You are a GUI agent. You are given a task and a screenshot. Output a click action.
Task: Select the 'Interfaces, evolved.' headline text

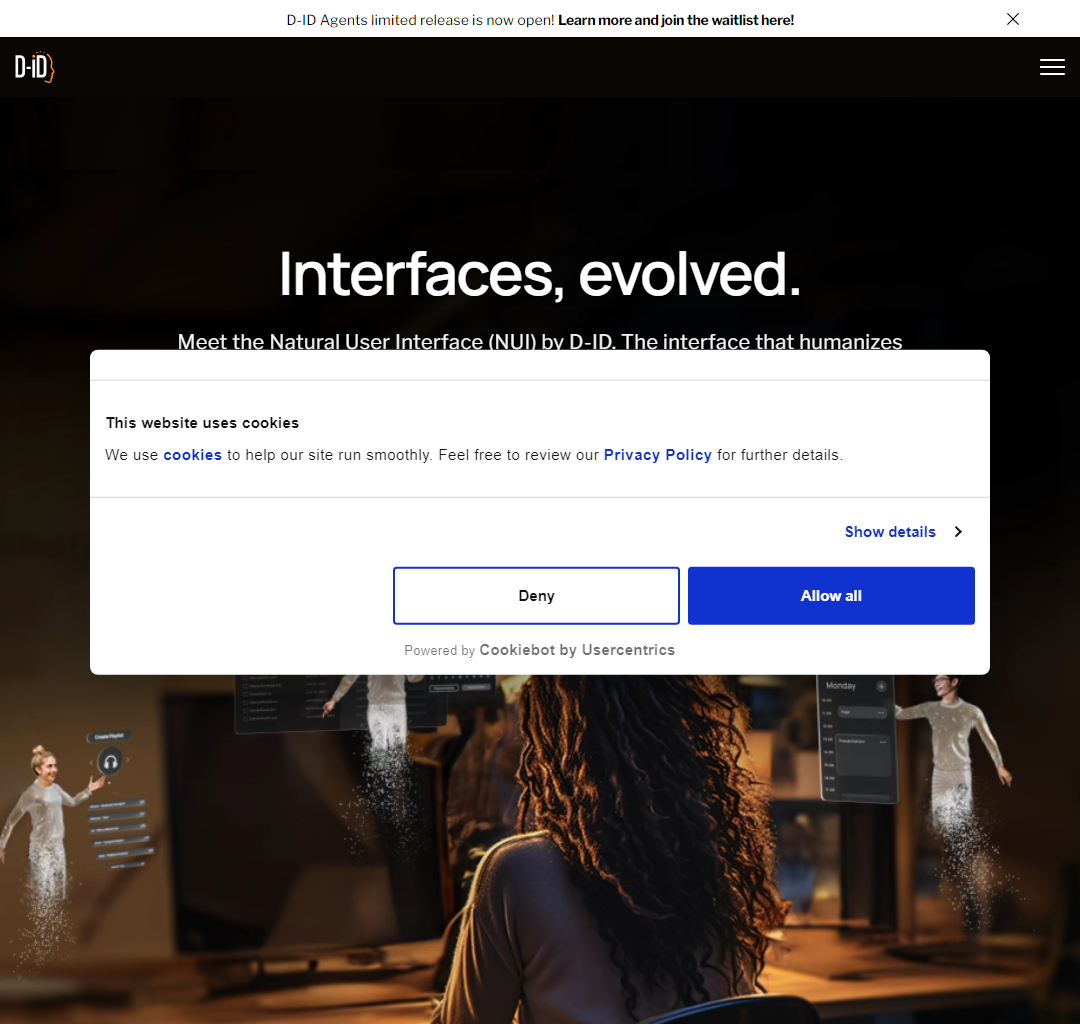[x=539, y=275]
